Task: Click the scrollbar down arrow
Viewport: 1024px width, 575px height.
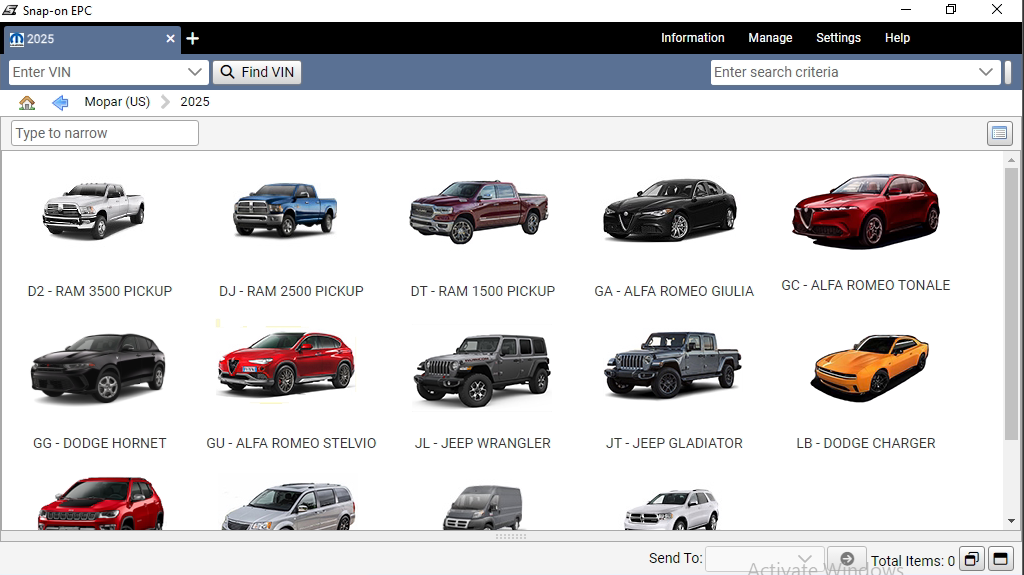Action: [x=1011, y=521]
